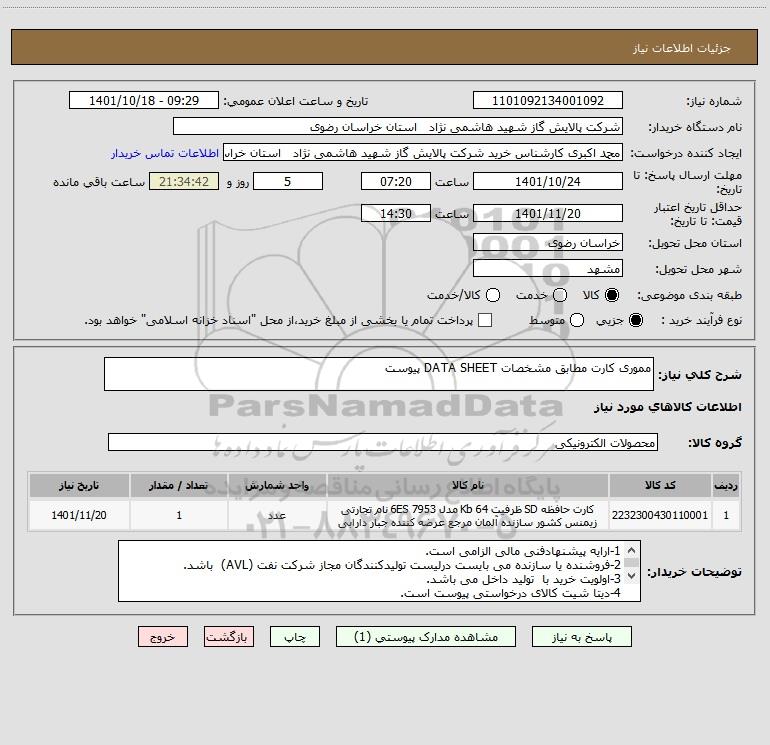Click the buyer organization name field

398,127
